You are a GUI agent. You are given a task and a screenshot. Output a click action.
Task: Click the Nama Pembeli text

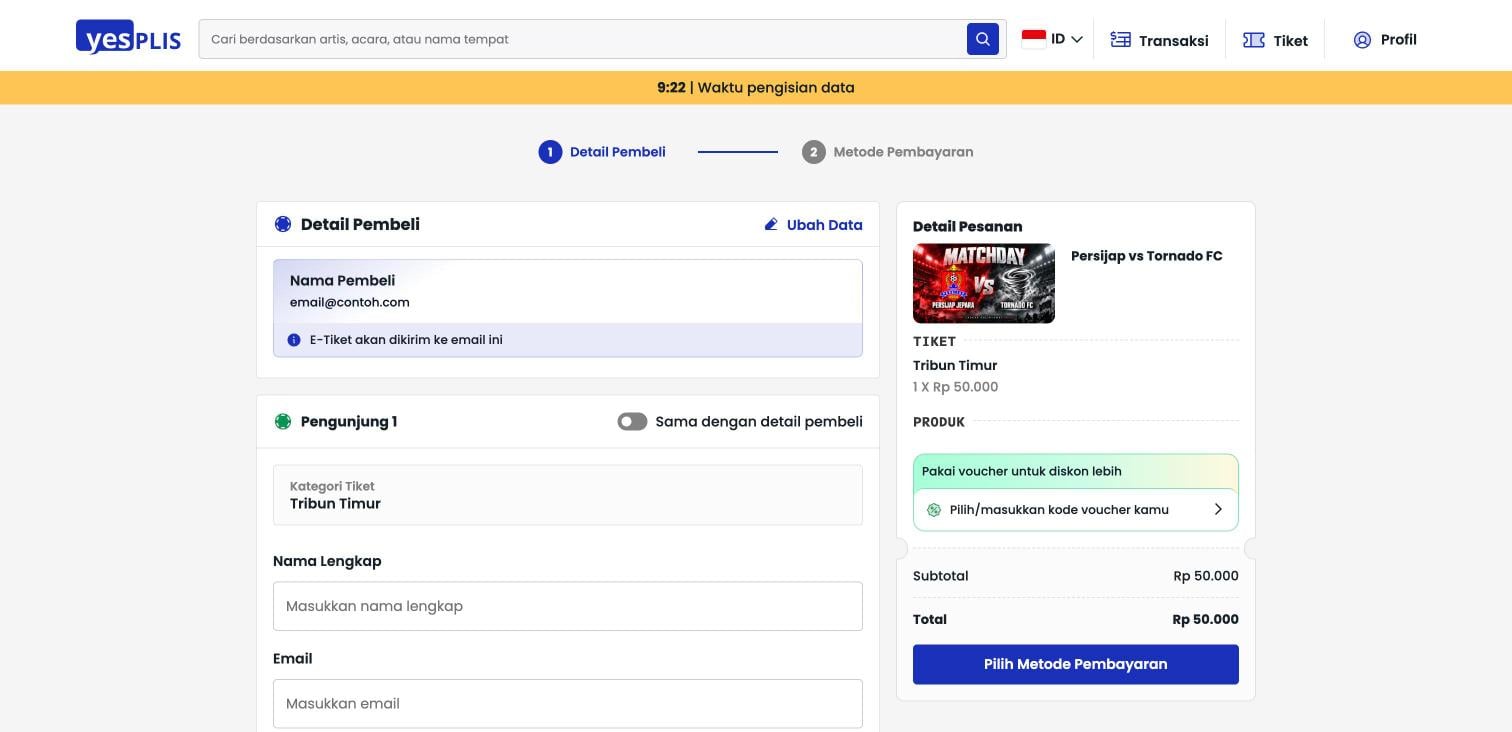(342, 281)
